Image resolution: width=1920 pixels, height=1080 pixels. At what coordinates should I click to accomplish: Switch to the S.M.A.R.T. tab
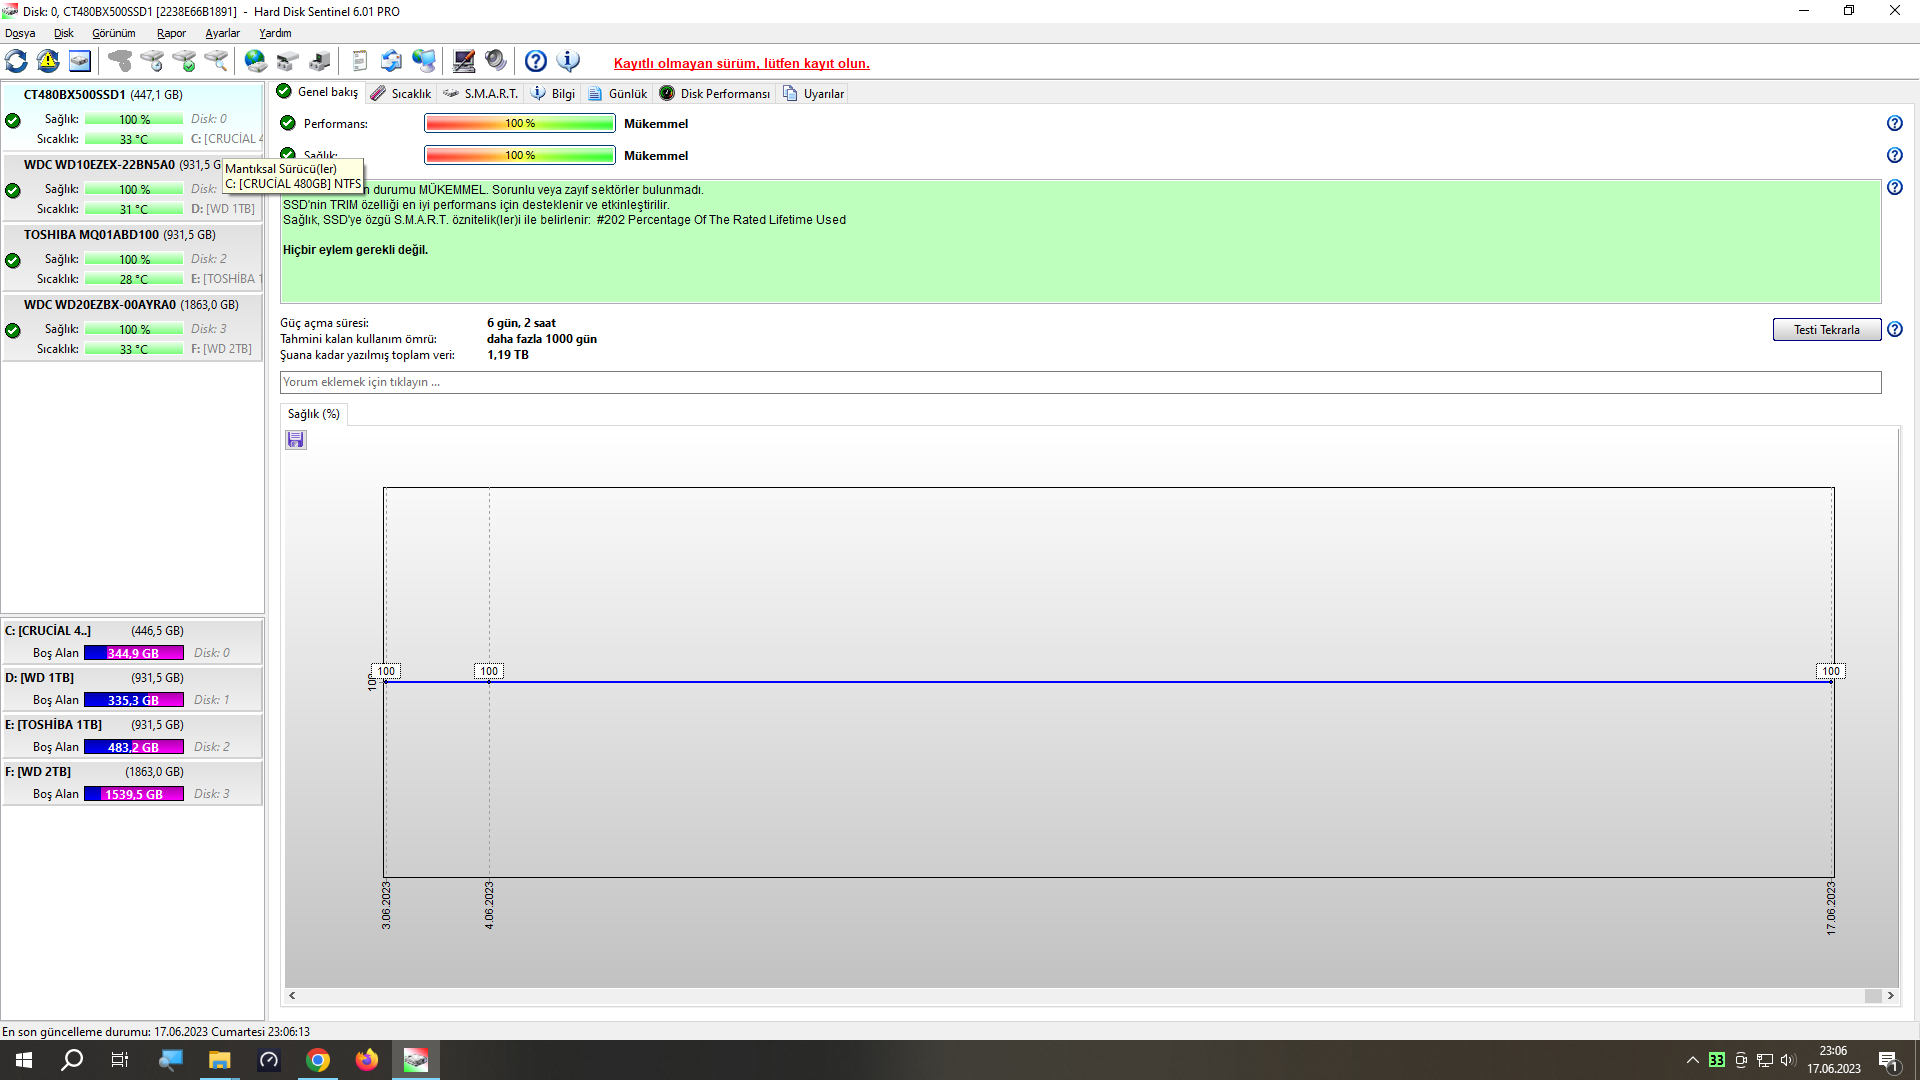pos(481,94)
